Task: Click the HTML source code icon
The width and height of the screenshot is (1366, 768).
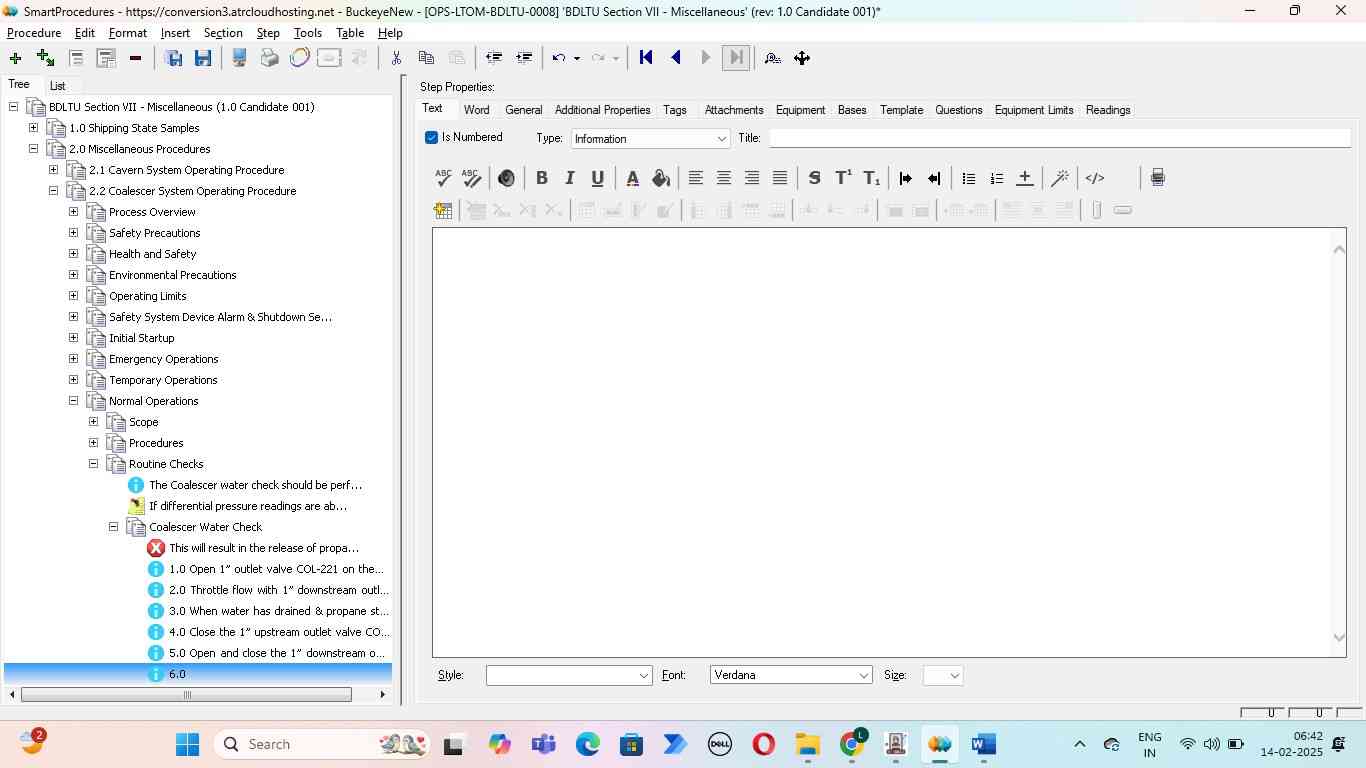Action: pyautogui.click(x=1095, y=178)
